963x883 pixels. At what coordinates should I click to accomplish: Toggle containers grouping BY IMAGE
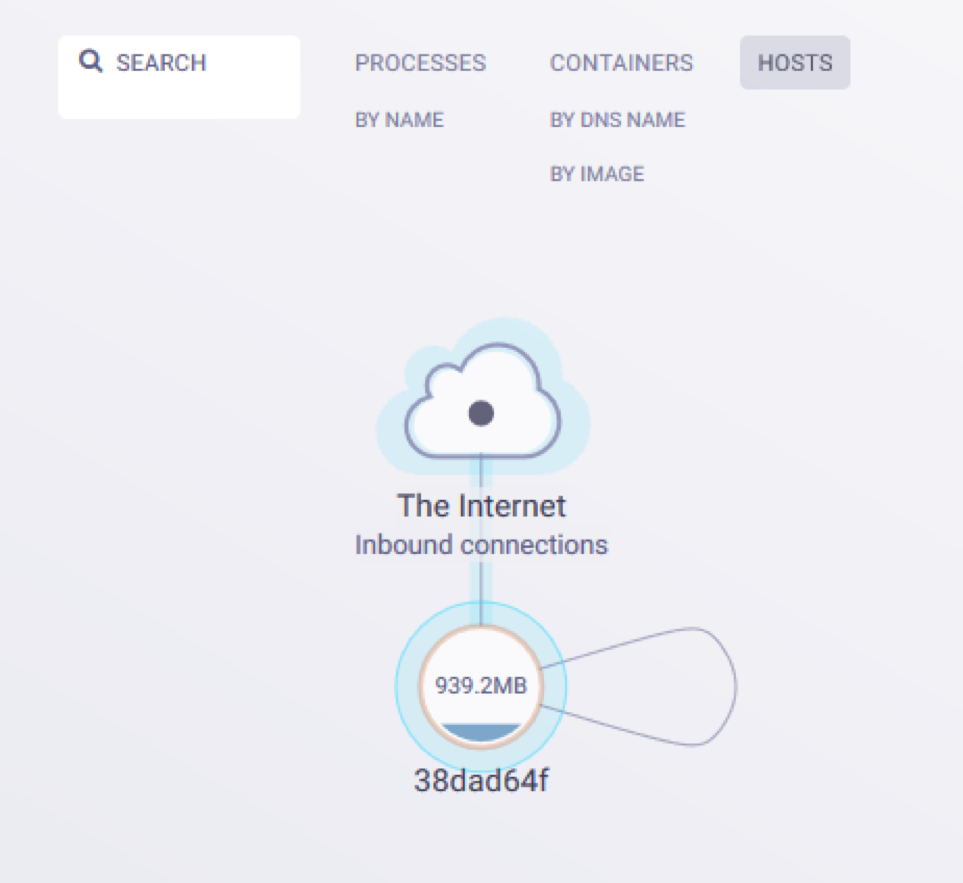(597, 173)
